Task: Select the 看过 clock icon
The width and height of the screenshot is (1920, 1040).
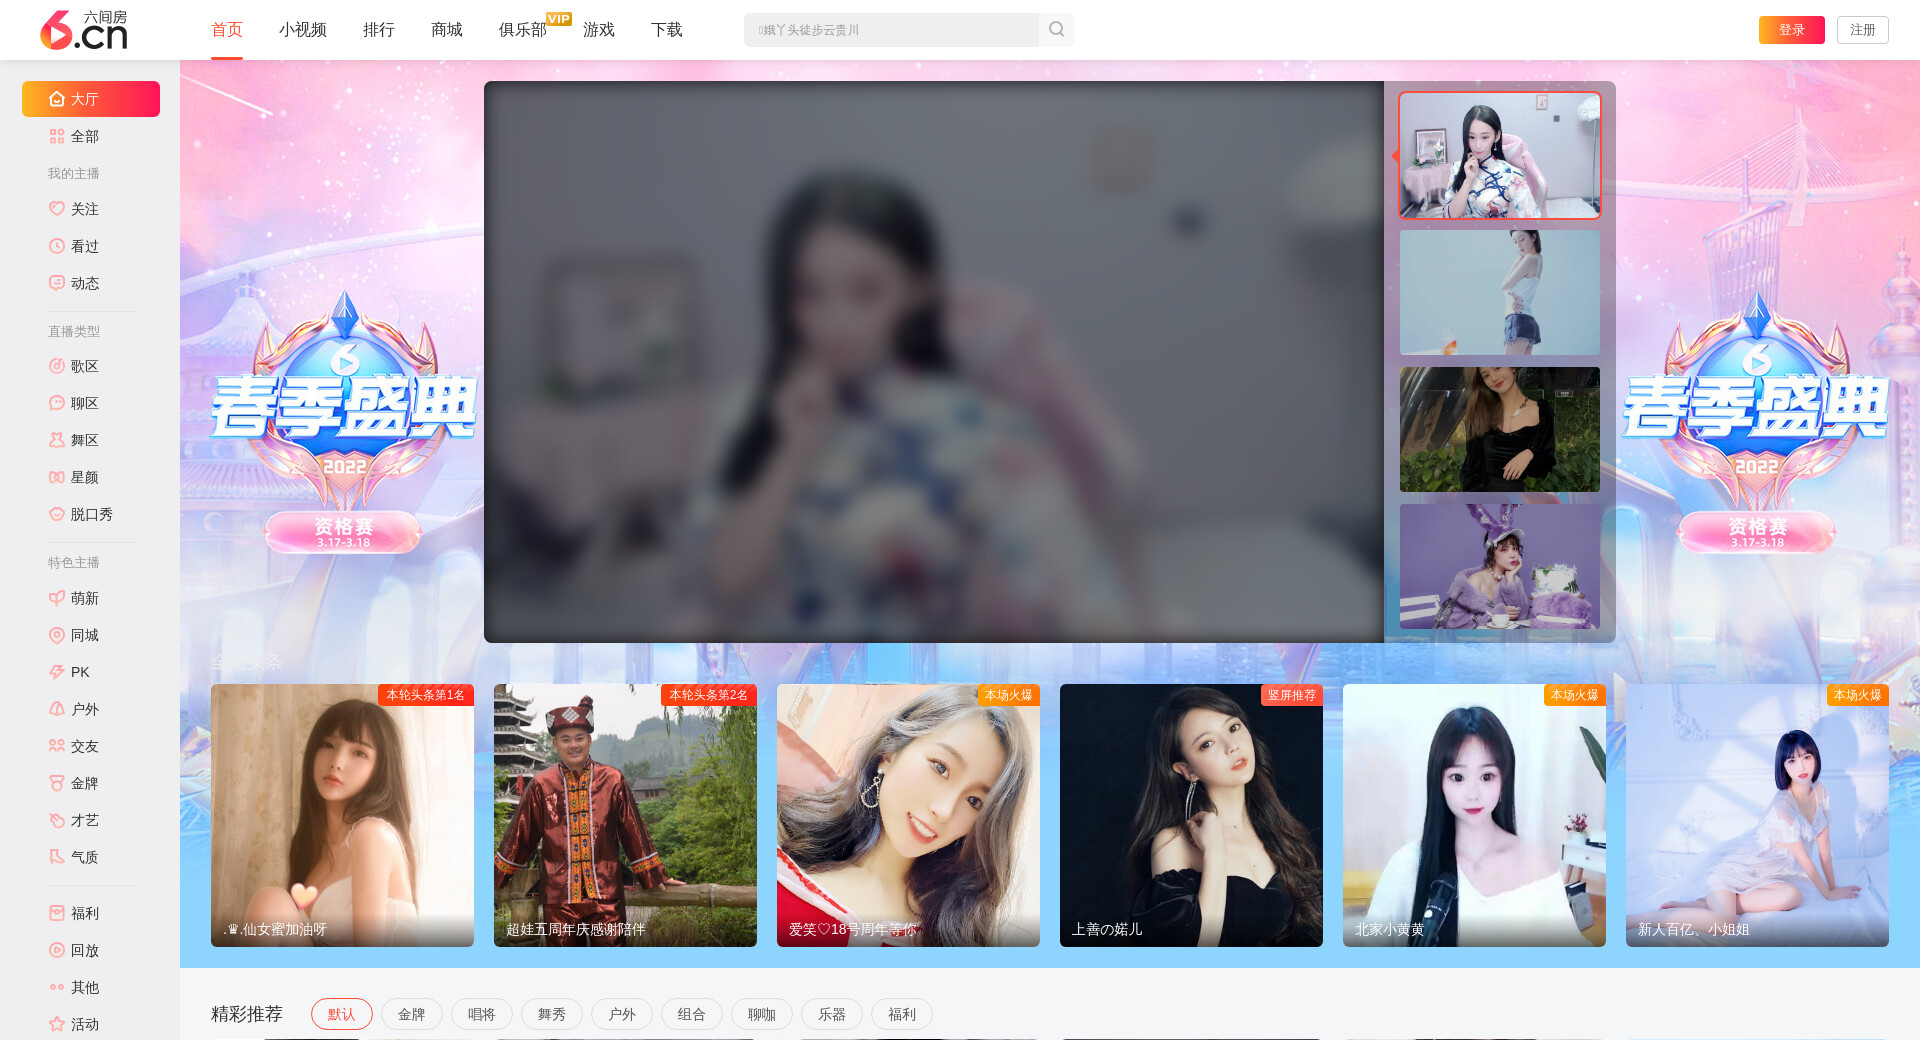Action: click(57, 246)
